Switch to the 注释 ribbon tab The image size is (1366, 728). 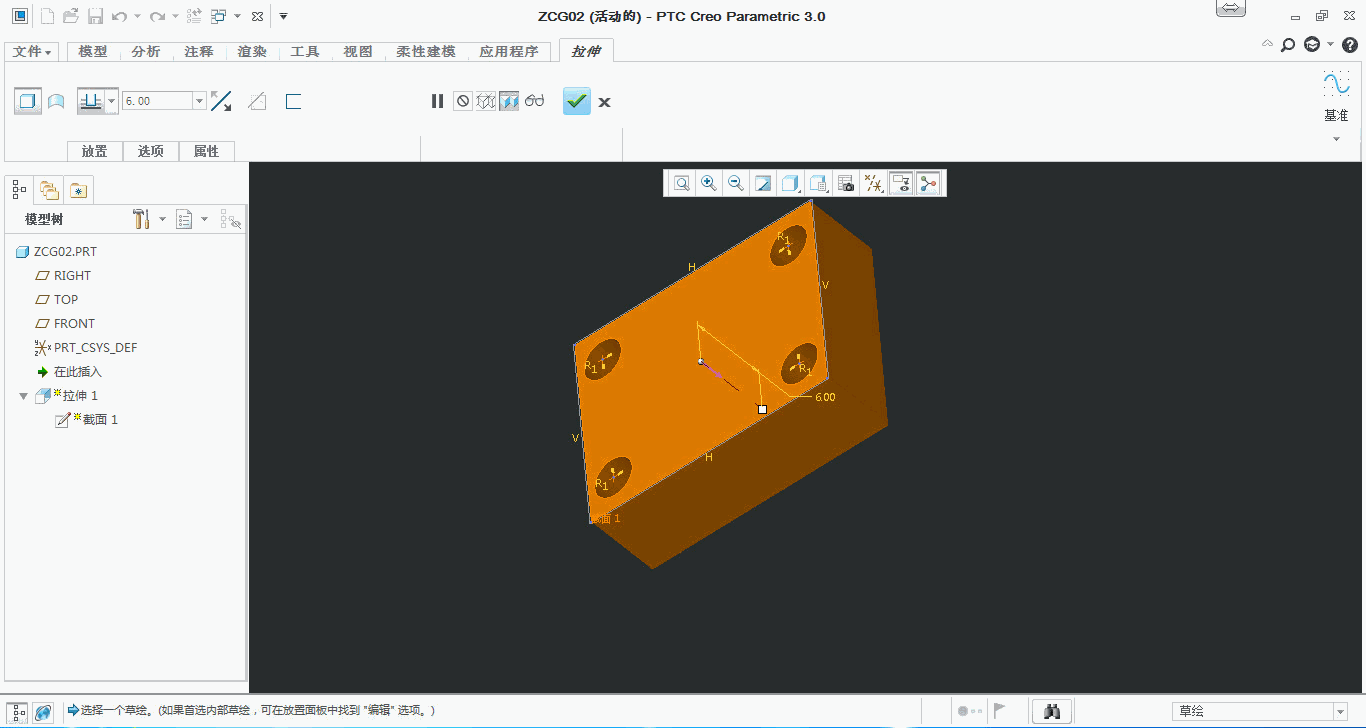coord(199,52)
